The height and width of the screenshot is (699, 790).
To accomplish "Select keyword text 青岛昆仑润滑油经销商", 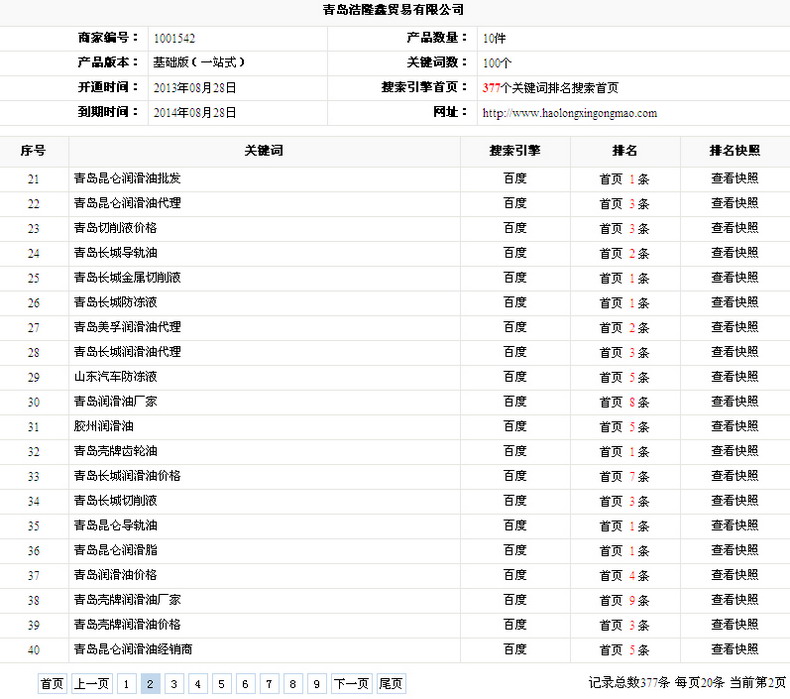I will pos(133,649).
